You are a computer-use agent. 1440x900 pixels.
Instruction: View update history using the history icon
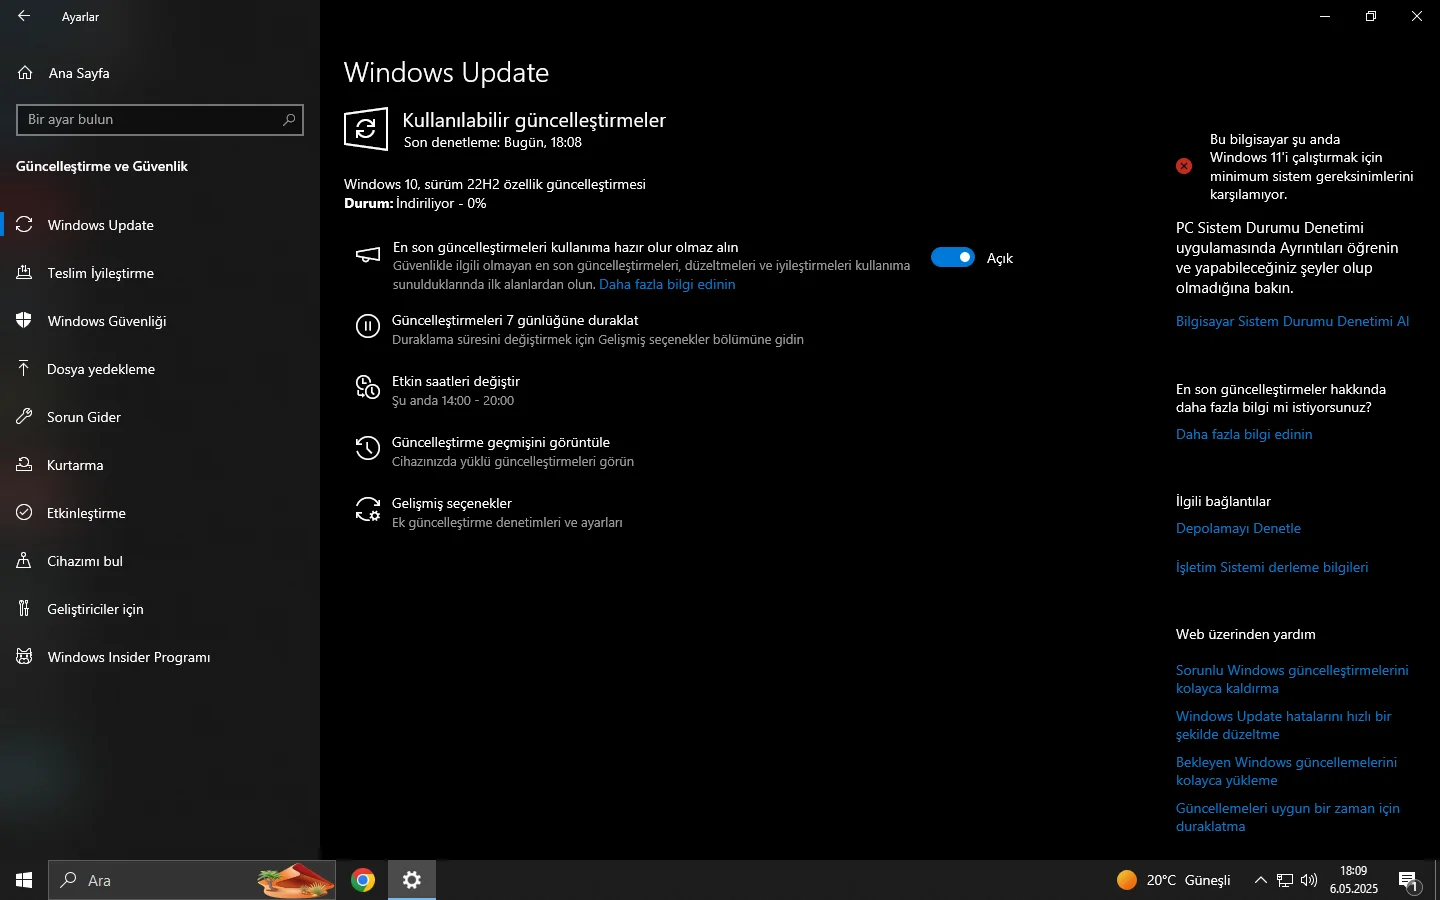tap(368, 448)
